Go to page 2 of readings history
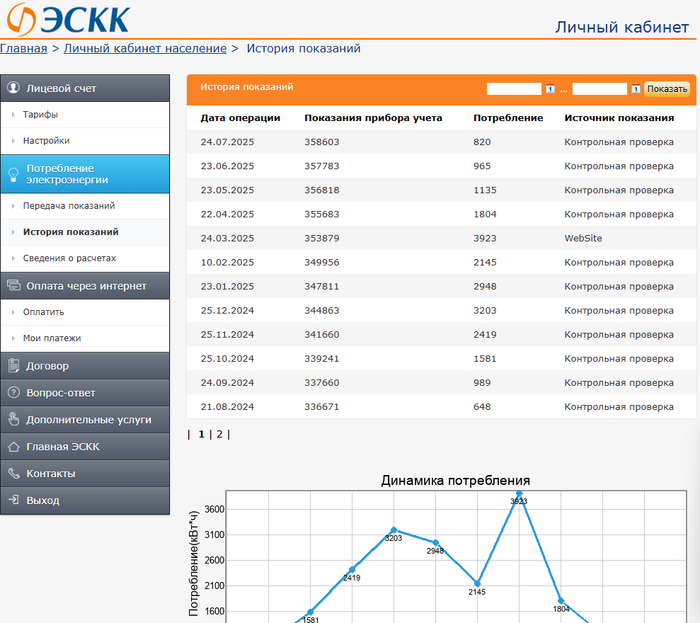Viewport: 700px width, 623px height. point(219,434)
